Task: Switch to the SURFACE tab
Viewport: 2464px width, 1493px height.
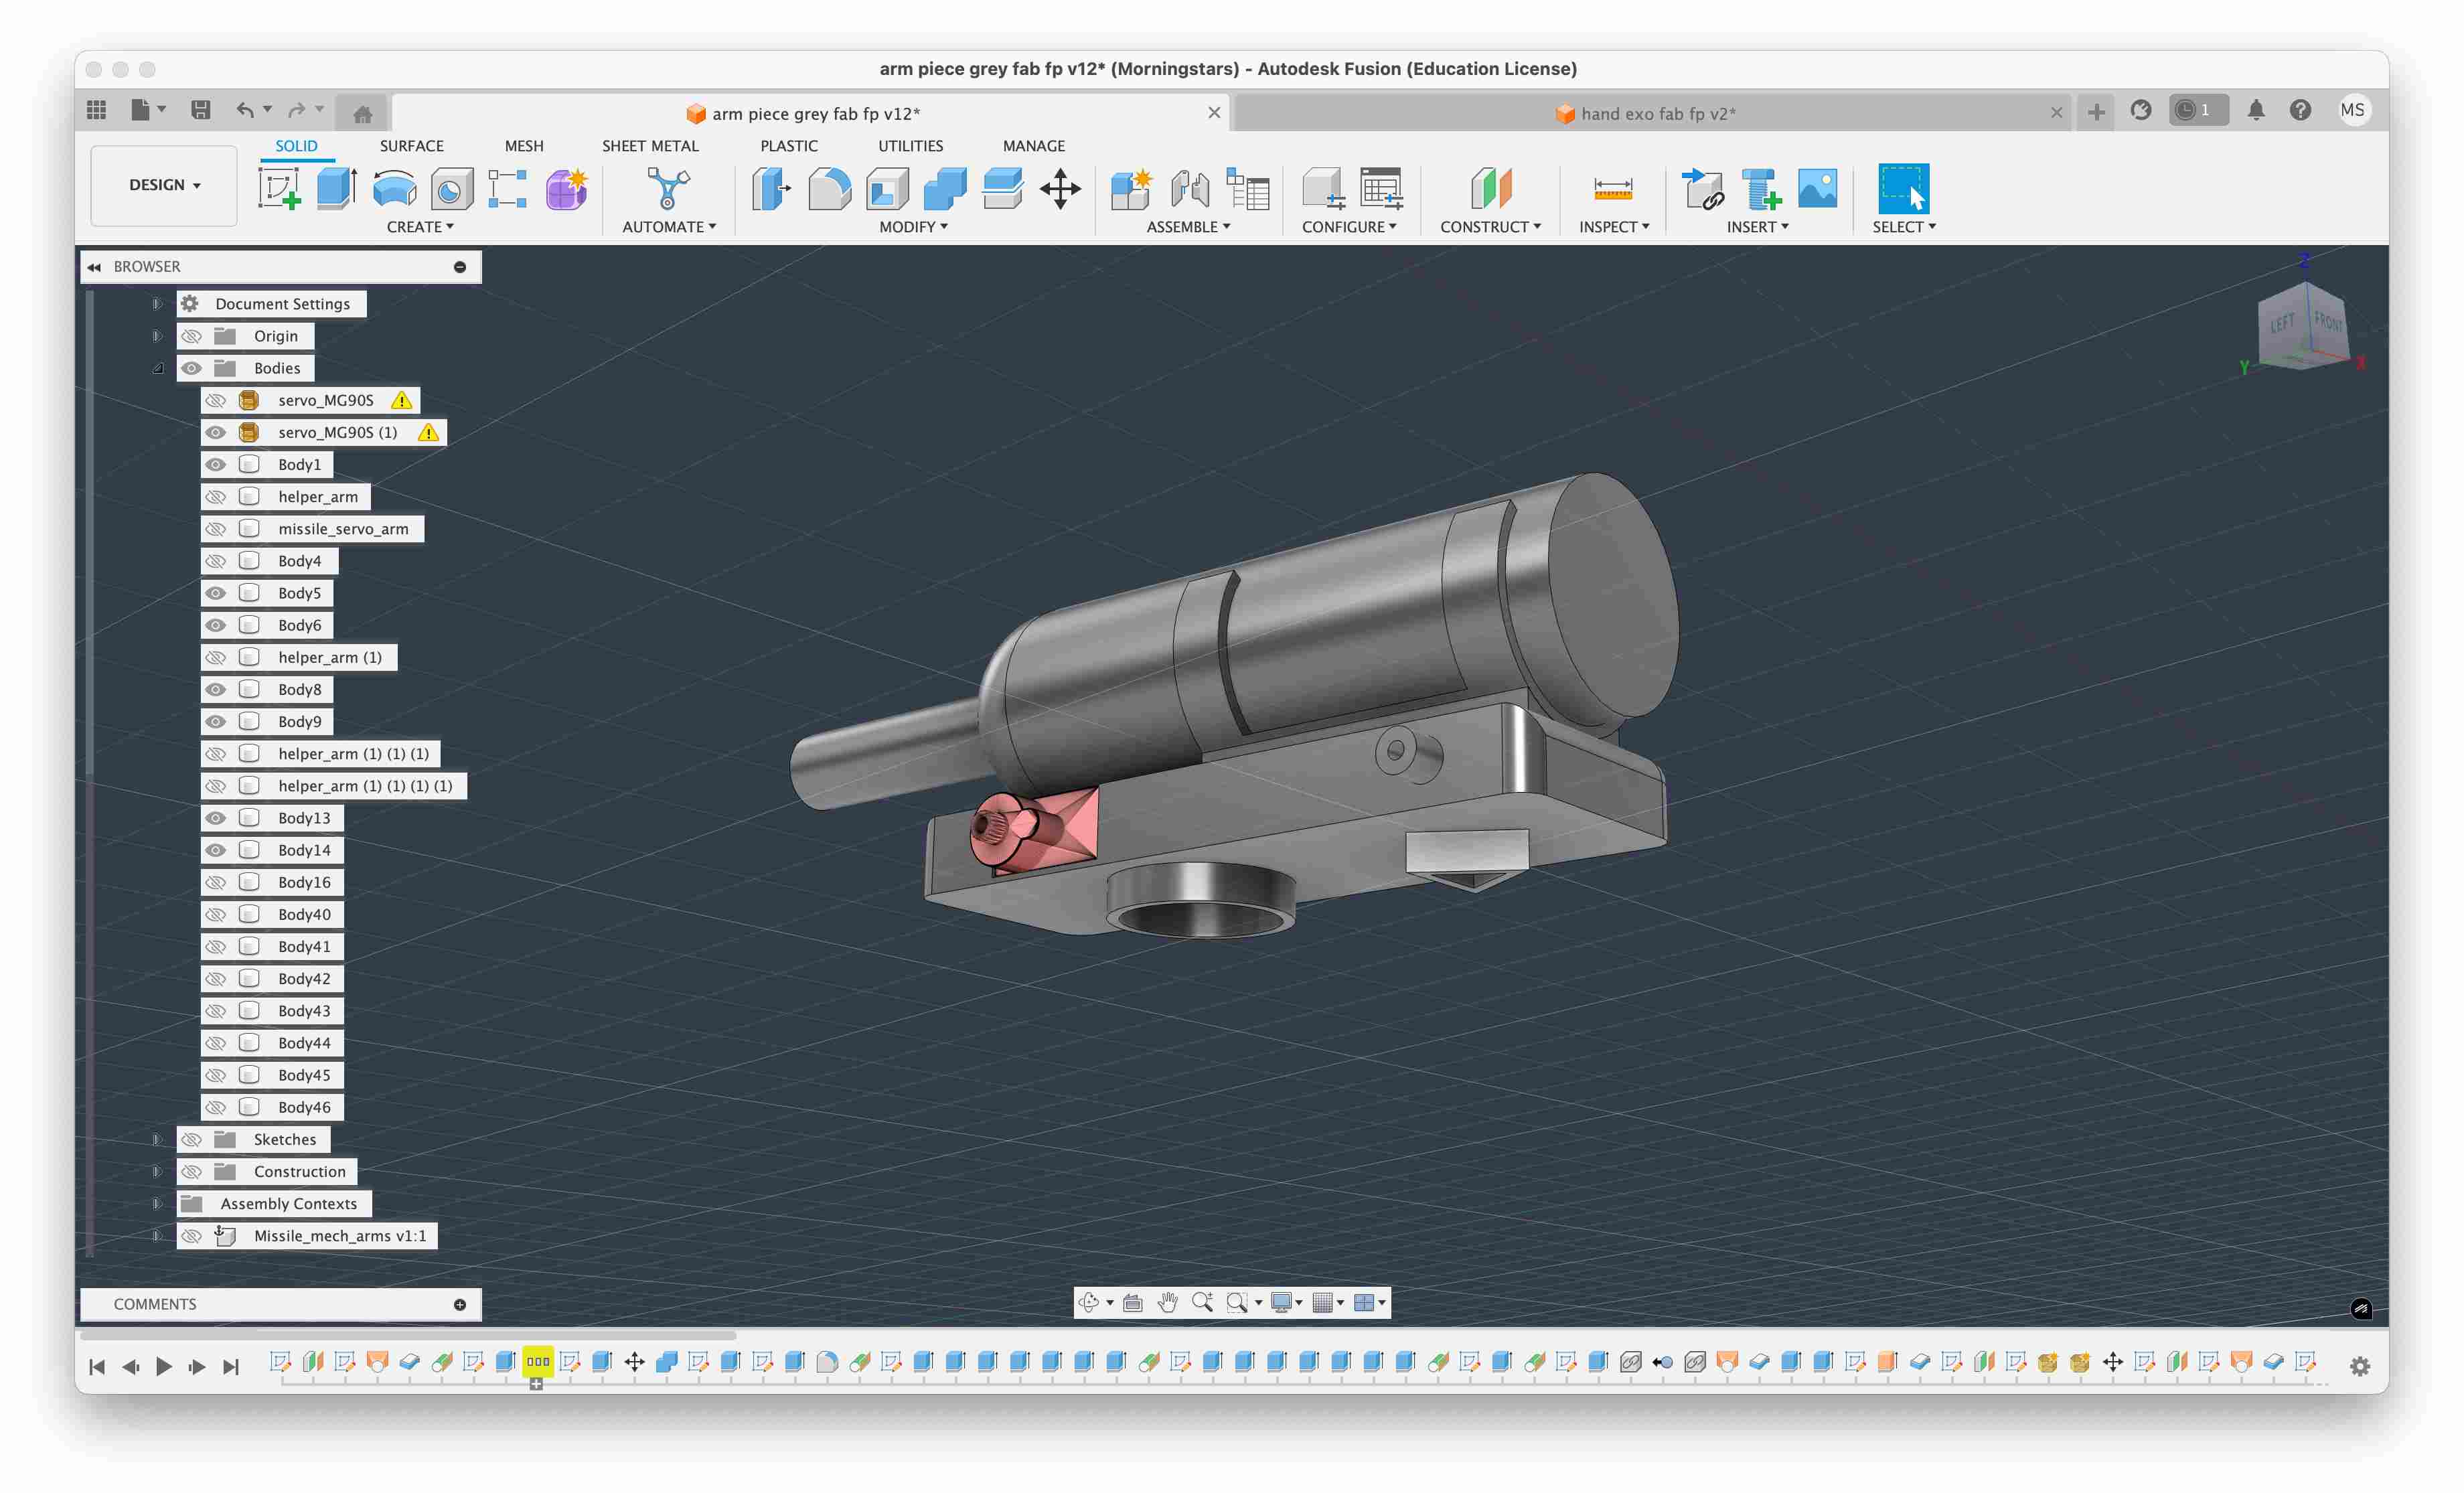Action: pyautogui.click(x=411, y=146)
